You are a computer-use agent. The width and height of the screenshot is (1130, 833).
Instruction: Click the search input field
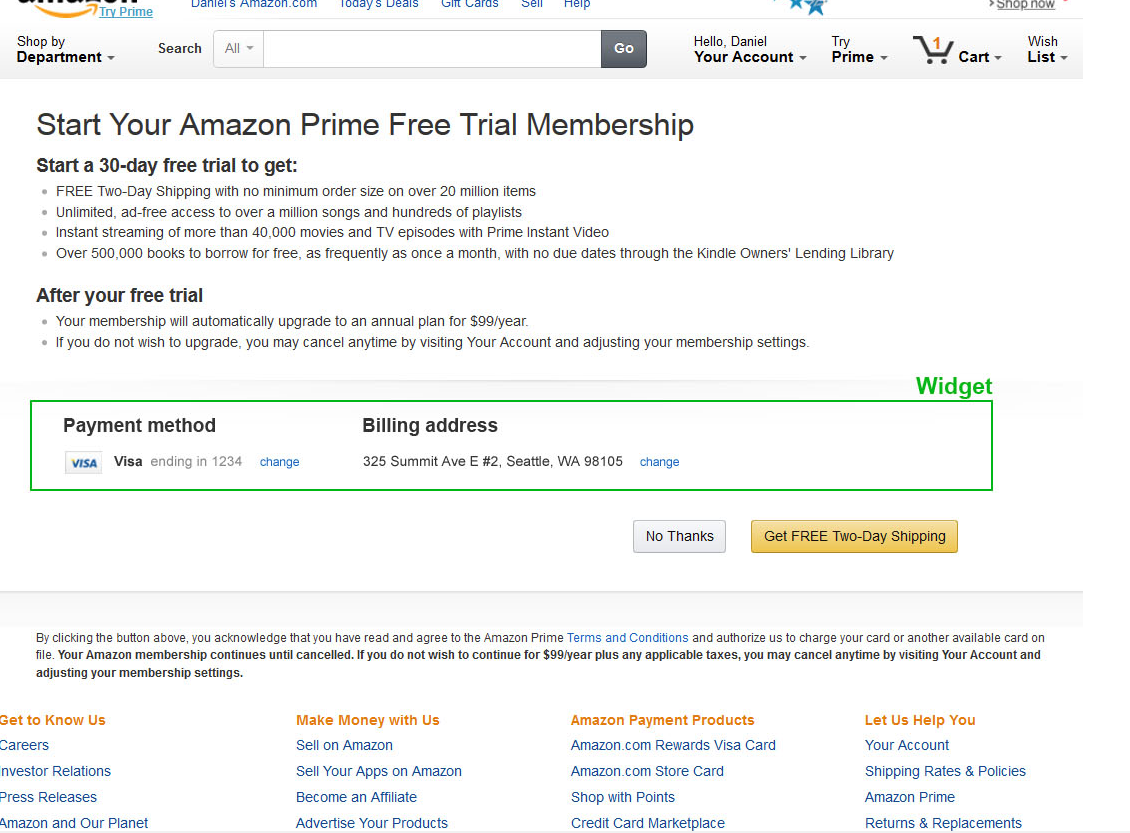click(430, 48)
